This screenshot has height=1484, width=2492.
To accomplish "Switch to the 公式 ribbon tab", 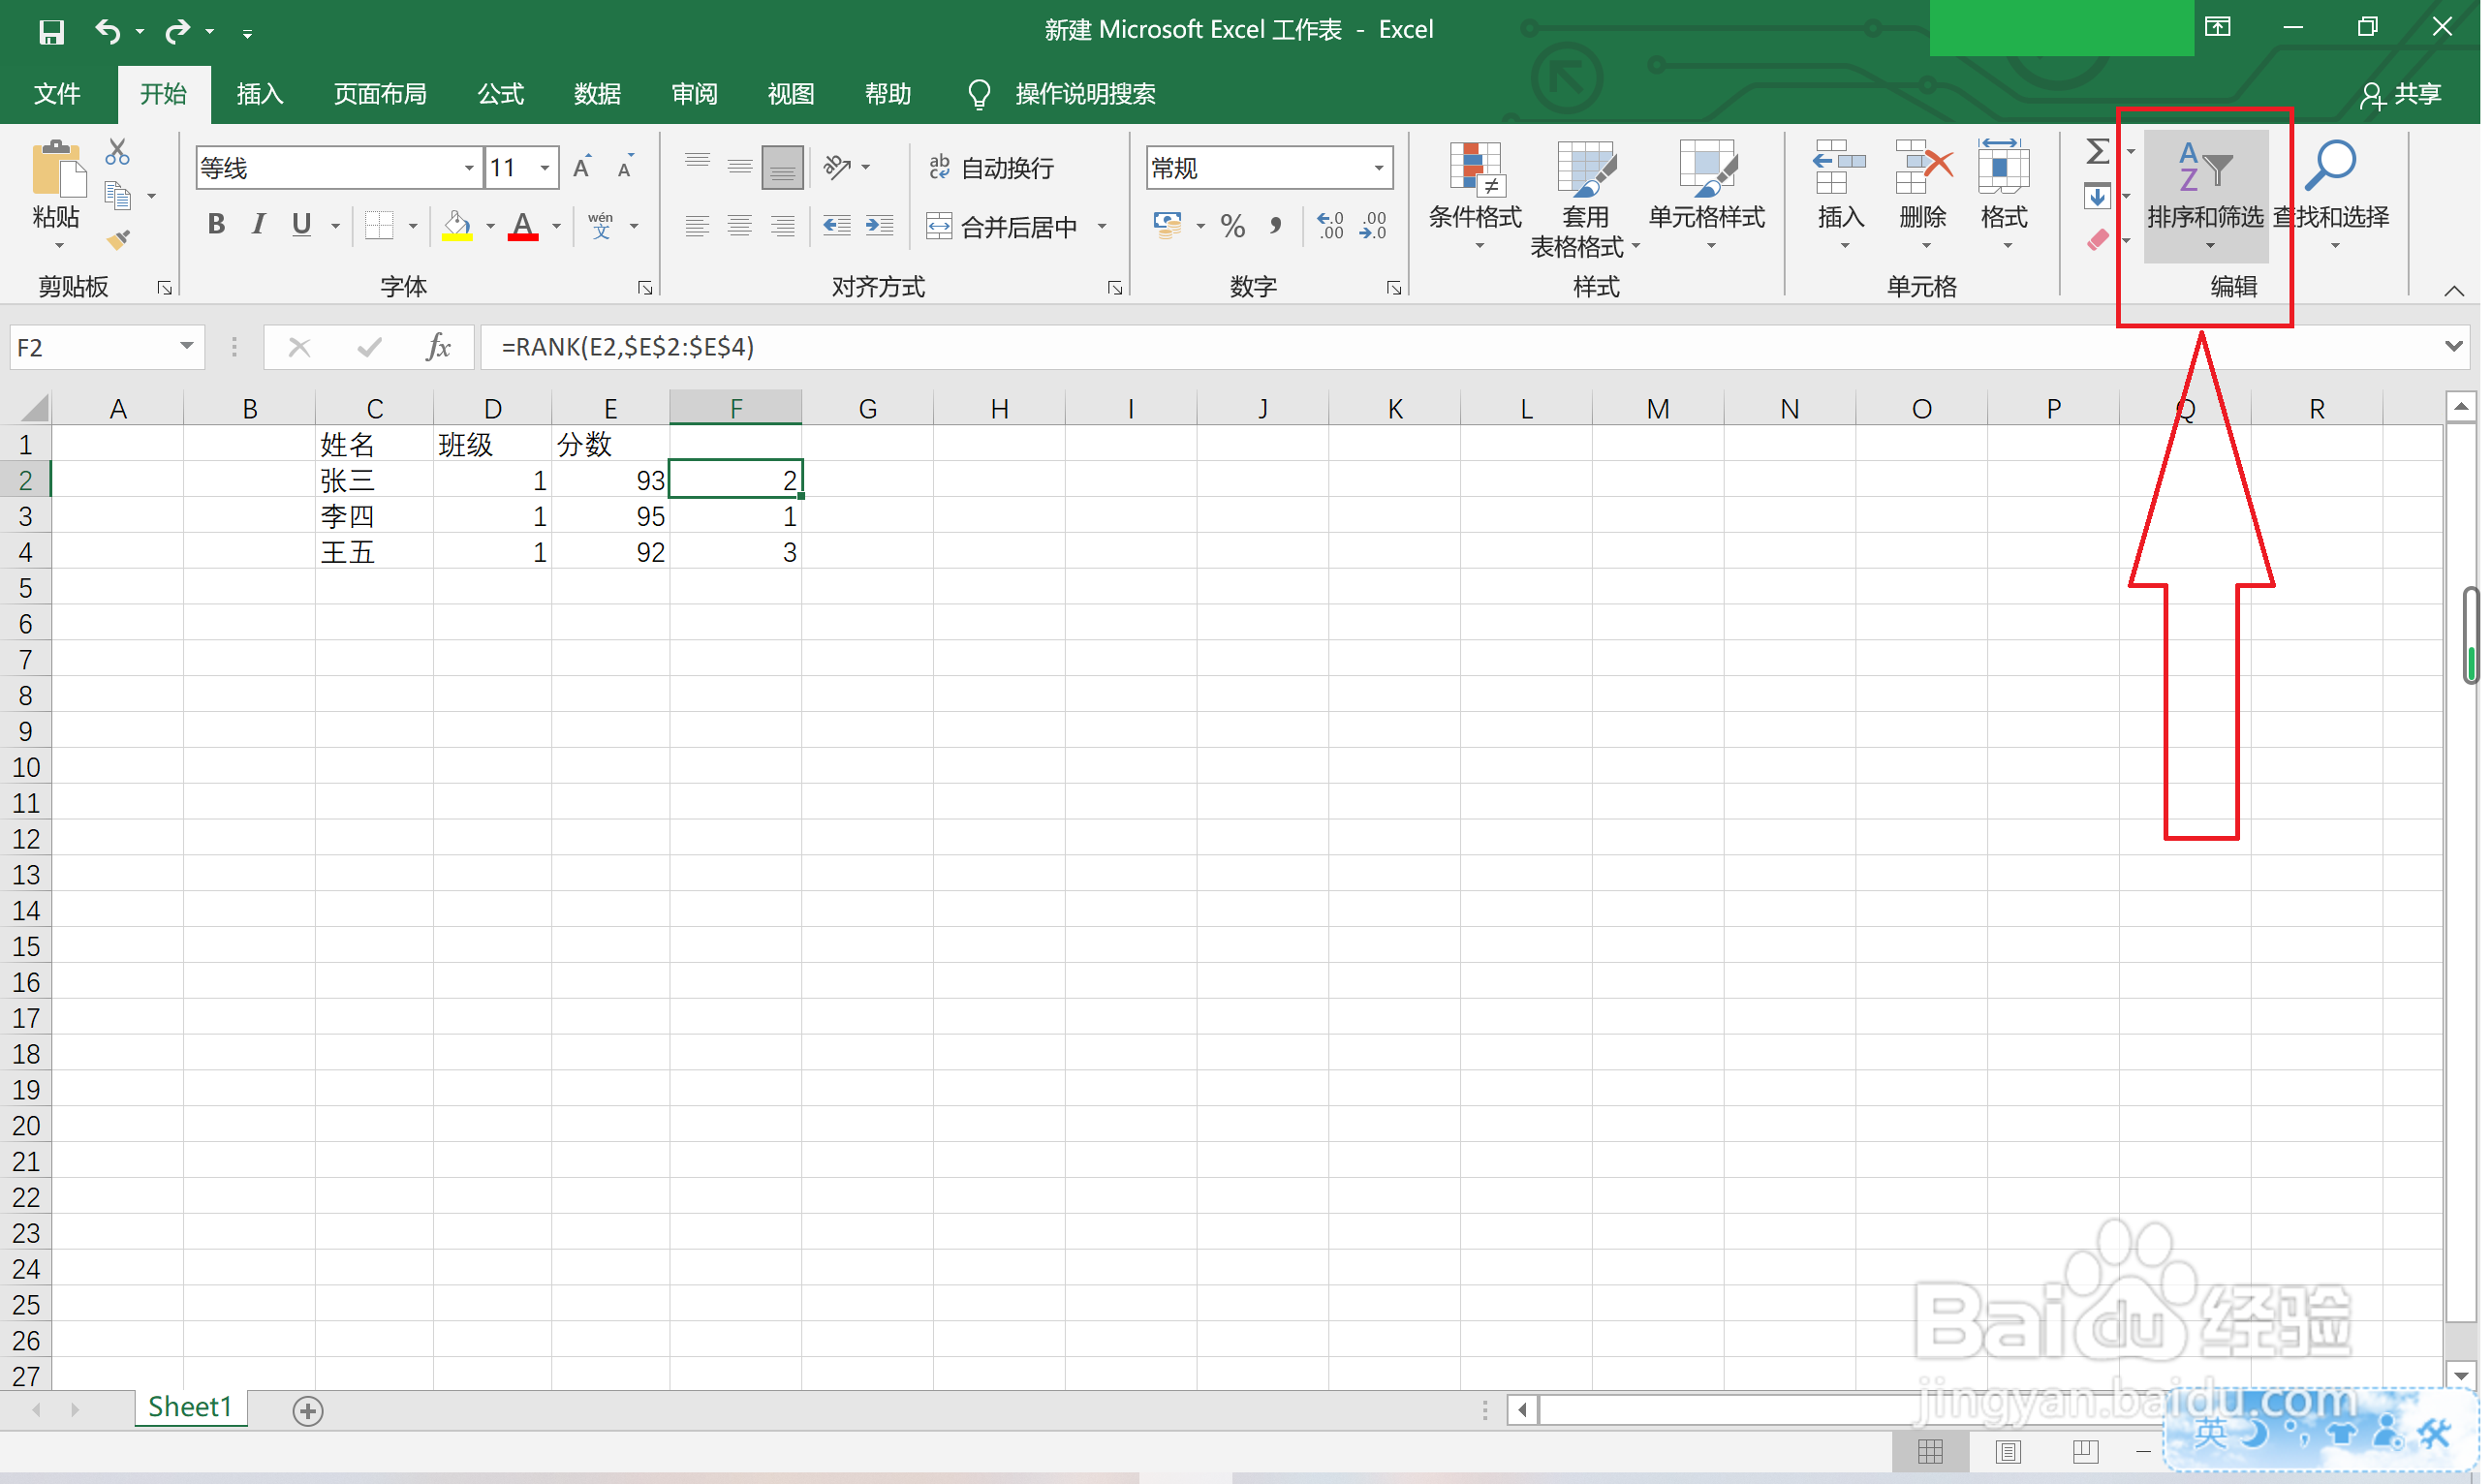I will point(502,94).
